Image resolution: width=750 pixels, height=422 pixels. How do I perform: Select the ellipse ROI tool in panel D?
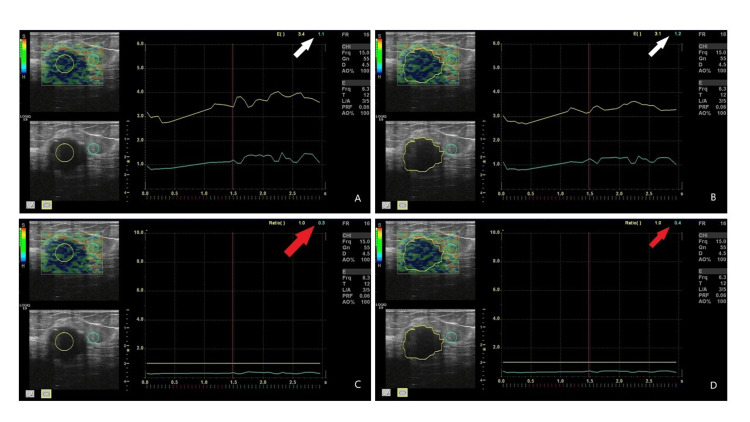pos(402,392)
